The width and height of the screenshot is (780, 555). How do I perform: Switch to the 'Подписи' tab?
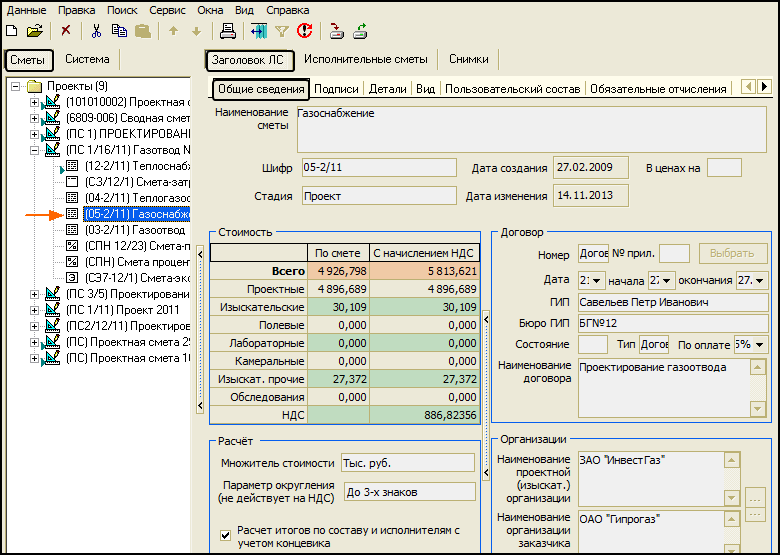(x=336, y=89)
